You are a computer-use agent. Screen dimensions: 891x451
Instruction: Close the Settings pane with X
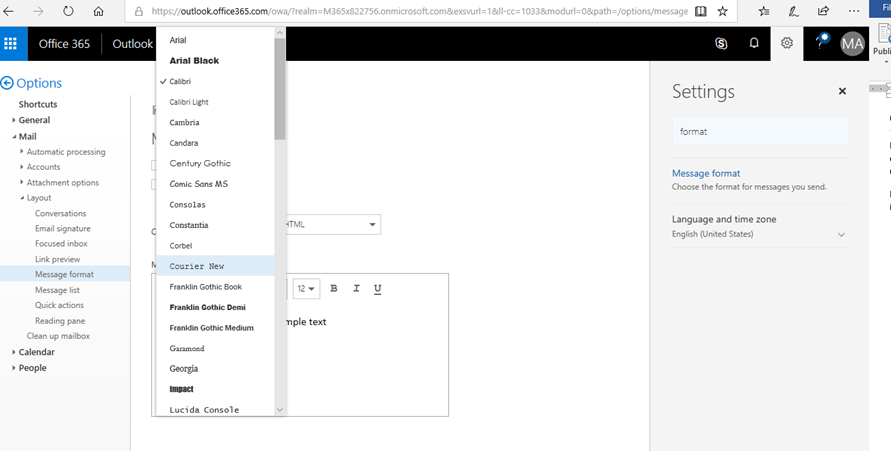[842, 91]
